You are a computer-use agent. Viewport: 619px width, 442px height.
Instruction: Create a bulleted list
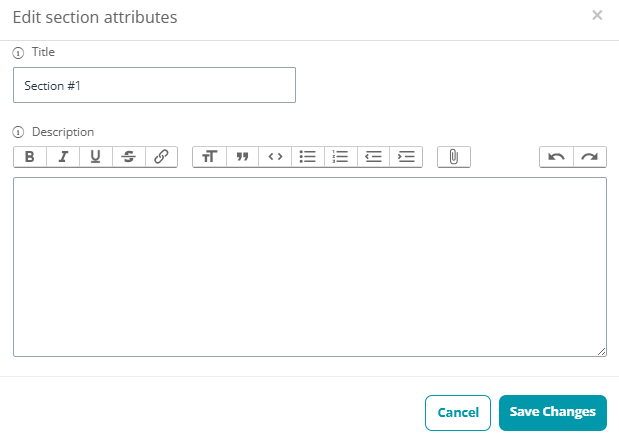[308, 157]
